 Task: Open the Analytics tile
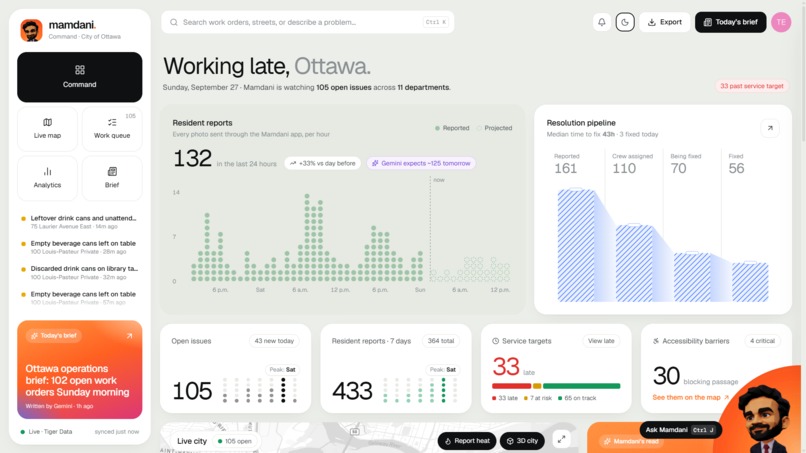(x=47, y=178)
